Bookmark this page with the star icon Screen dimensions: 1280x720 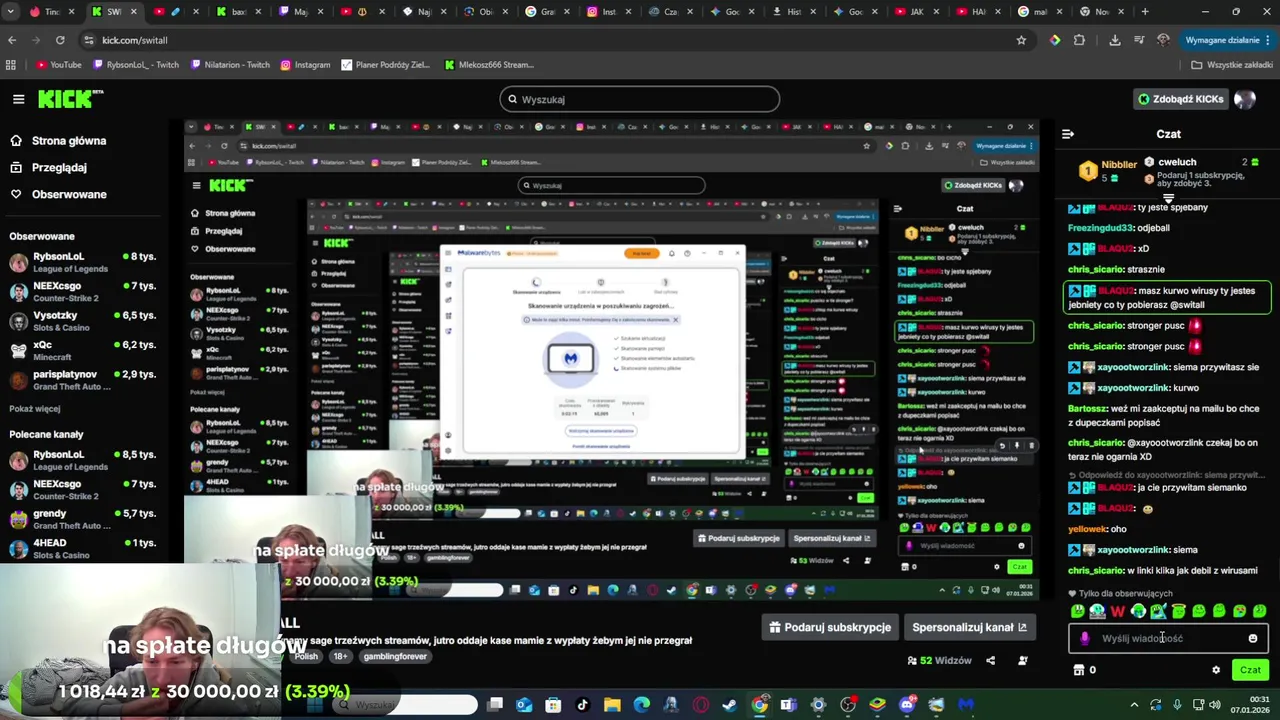point(1021,40)
